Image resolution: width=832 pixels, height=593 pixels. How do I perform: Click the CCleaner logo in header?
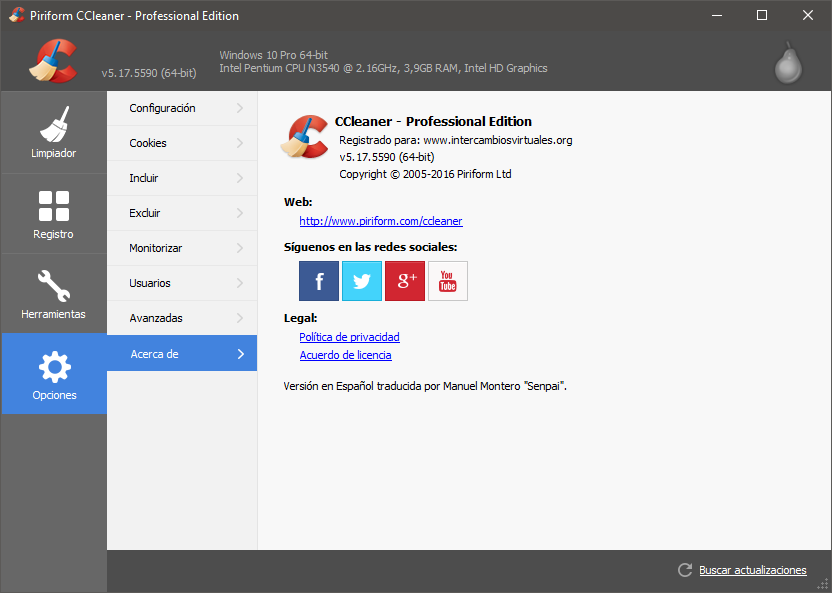click(x=53, y=60)
